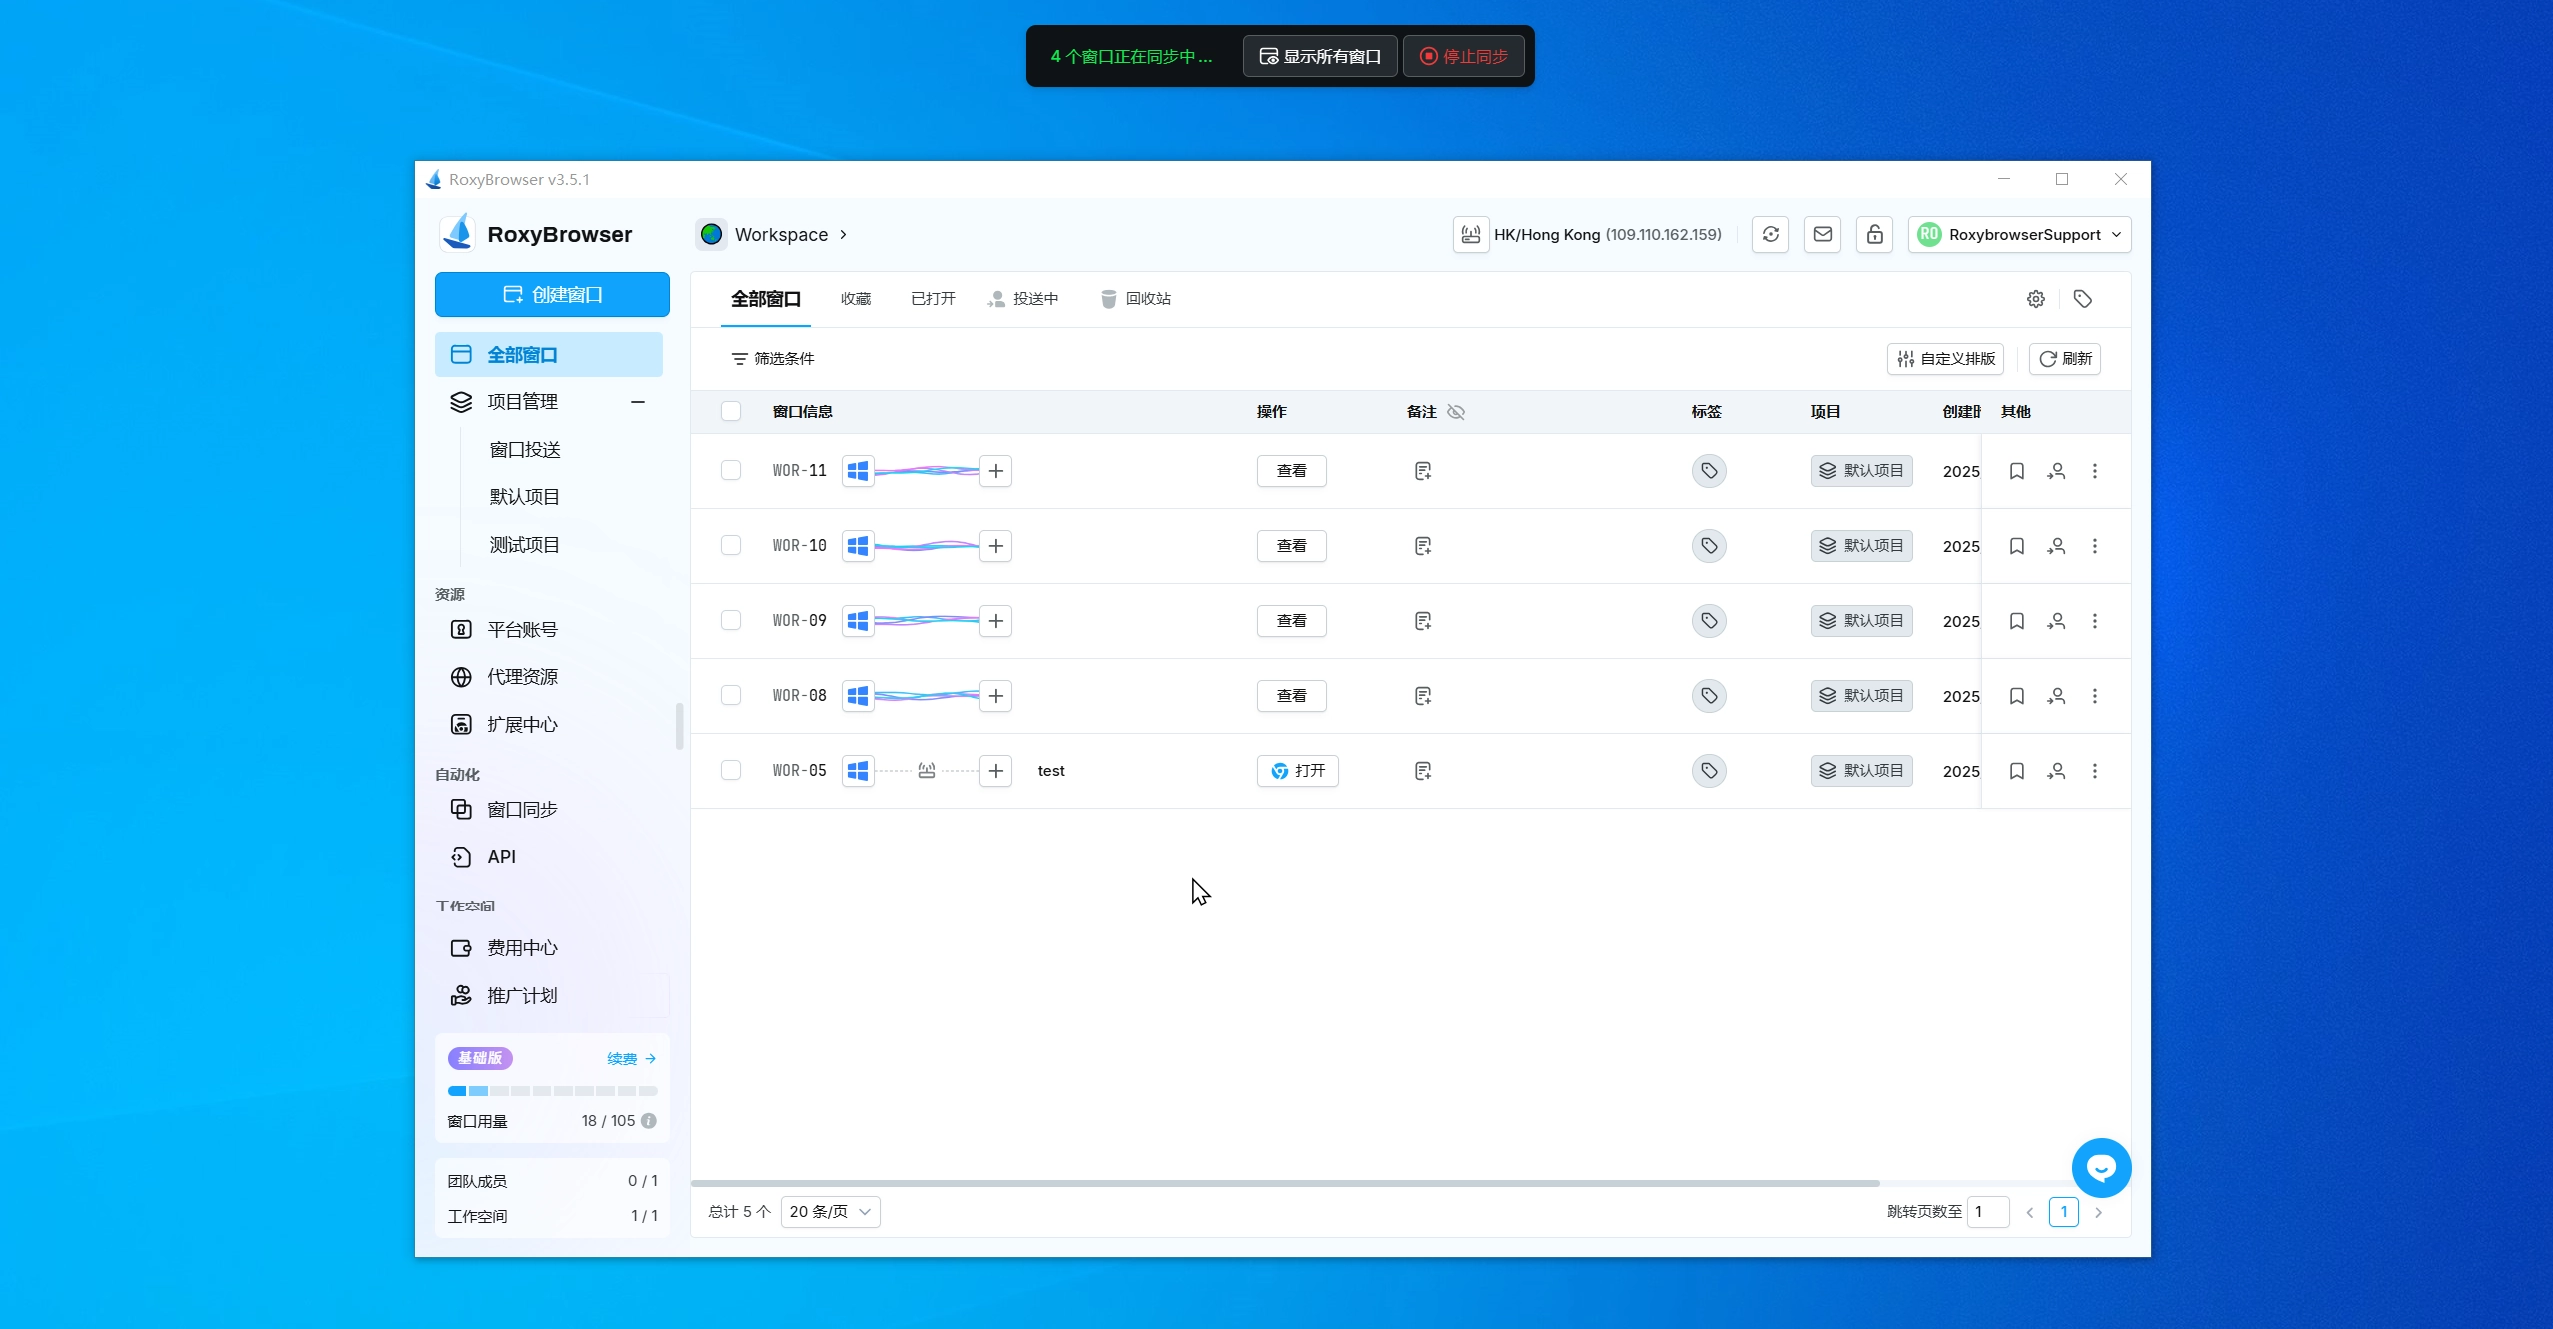This screenshot has height=1329, width=2553.
Task: Click the mail notifications icon
Action: (1822, 234)
